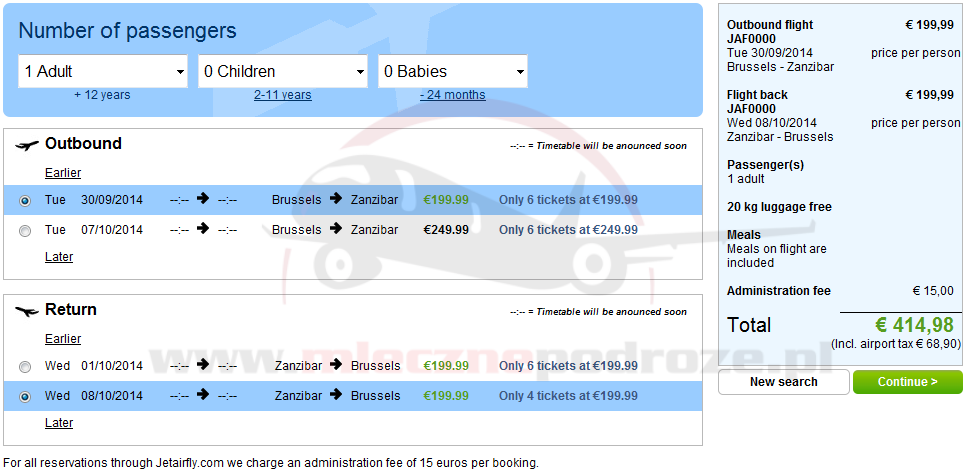Viewport: 966px width, 470px height.
Task: Select the Wed 08/10/2014 return flight radio
Action: coord(25,397)
